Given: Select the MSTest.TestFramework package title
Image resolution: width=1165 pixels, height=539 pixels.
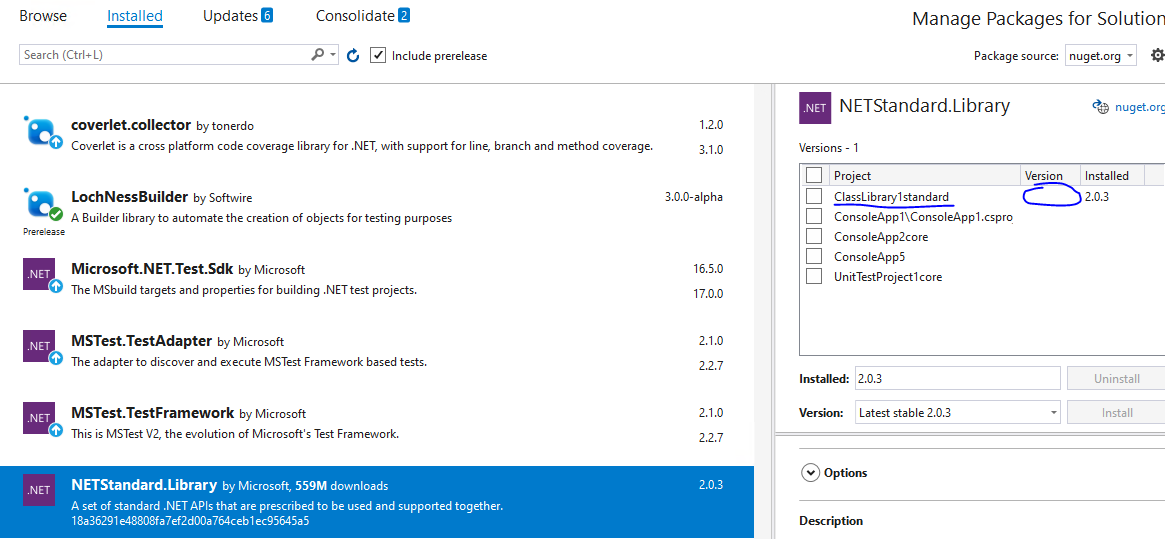Looking at the screenshot, I should (152, 412).
